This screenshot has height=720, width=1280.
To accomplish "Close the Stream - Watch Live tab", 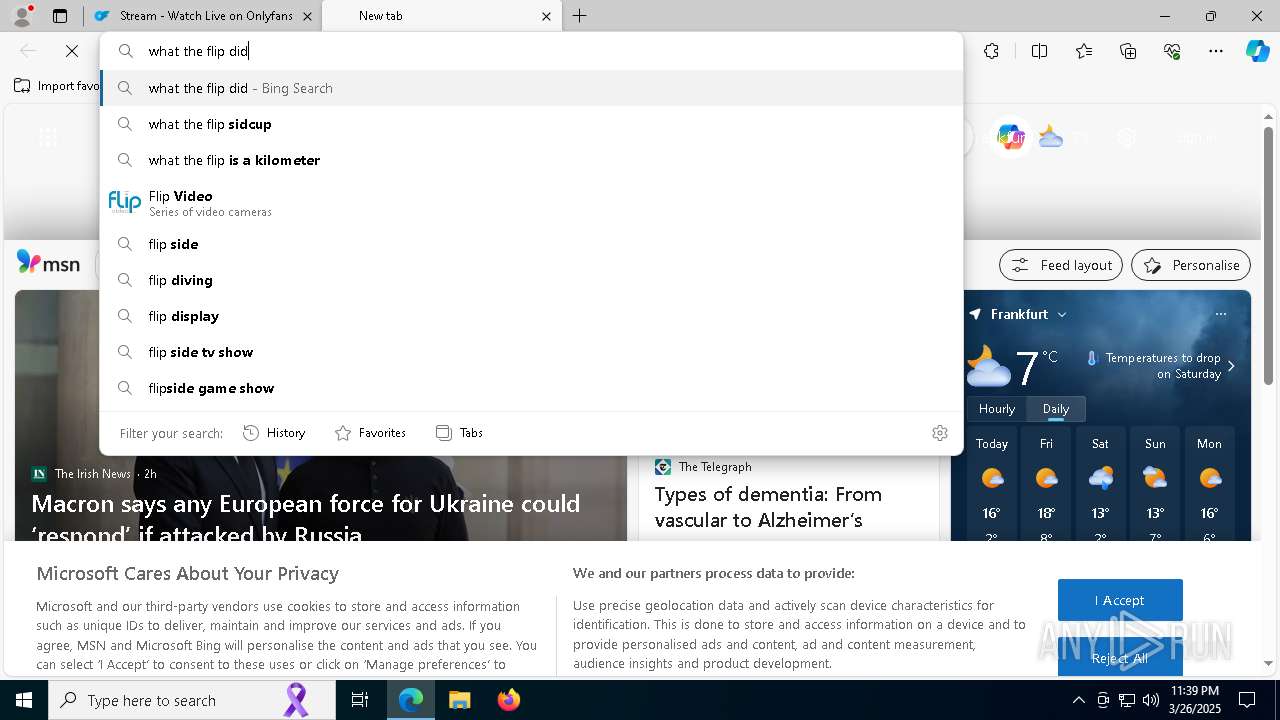I will [307, 16].
